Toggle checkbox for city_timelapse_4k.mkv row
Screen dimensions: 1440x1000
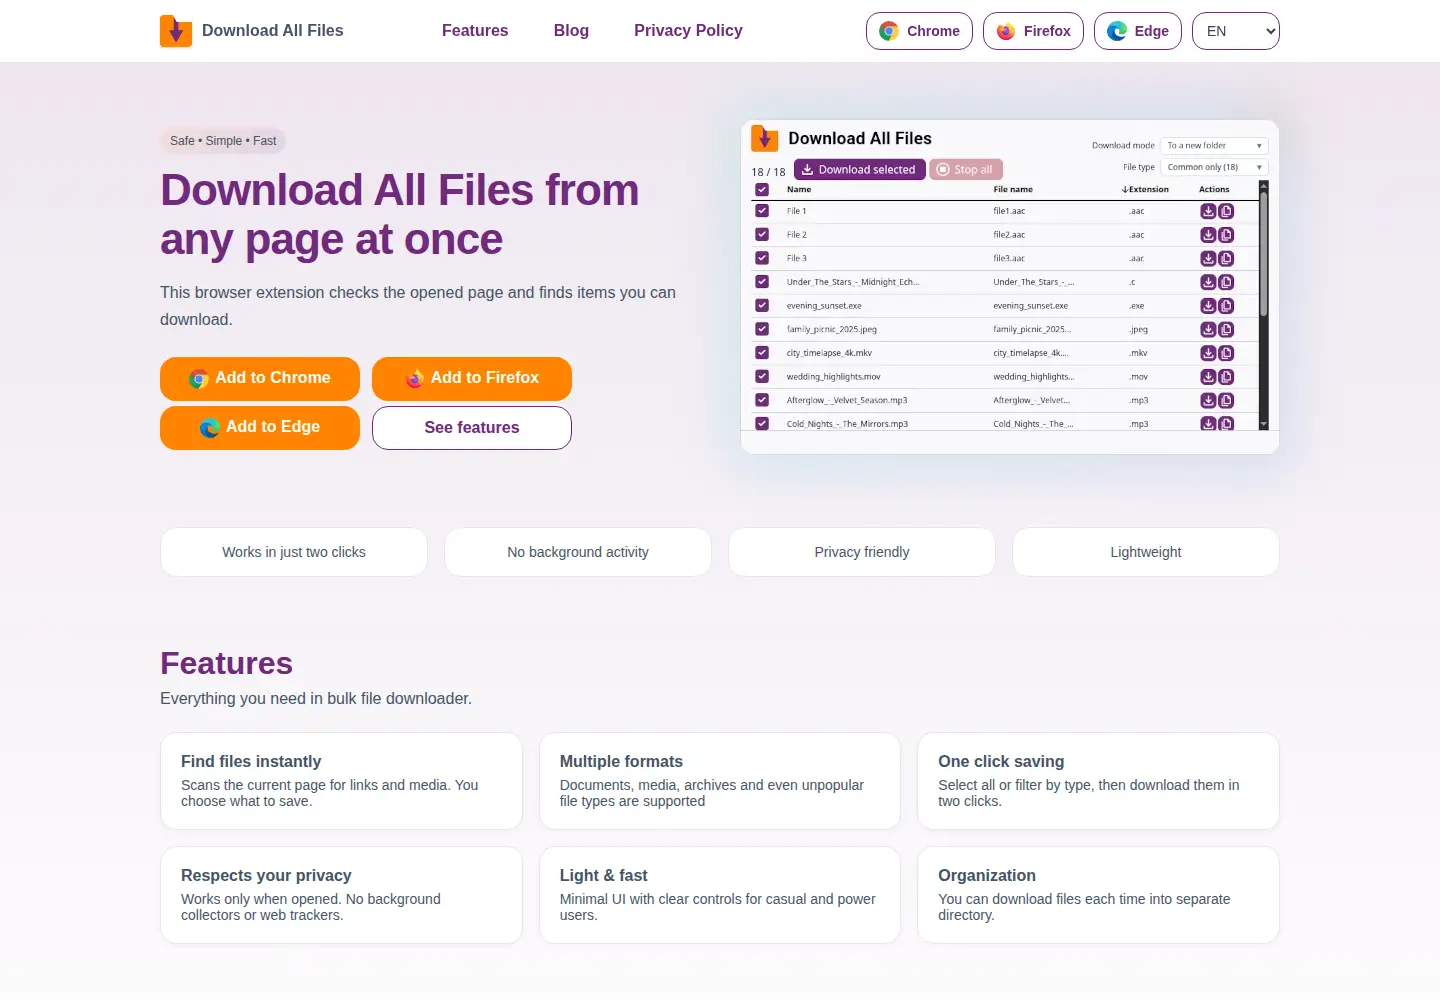[x=762, y=353]
